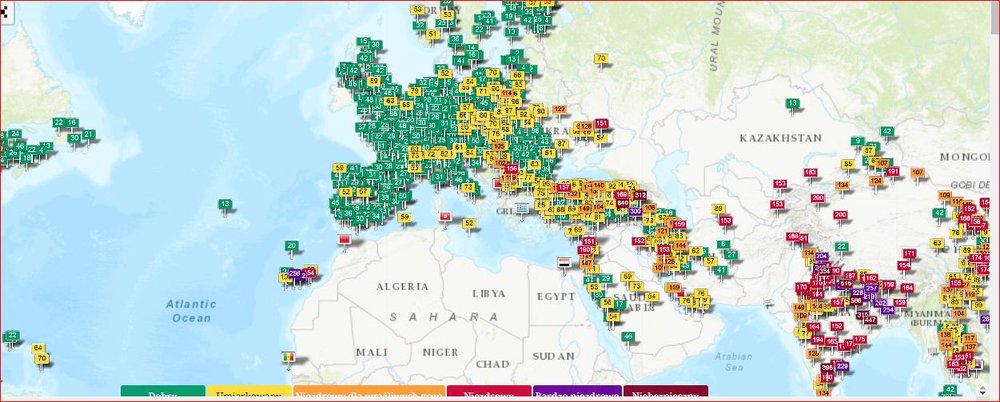Click the ALGERIA map label
Screen dimensions: 1000x402
tap(402, 287)
